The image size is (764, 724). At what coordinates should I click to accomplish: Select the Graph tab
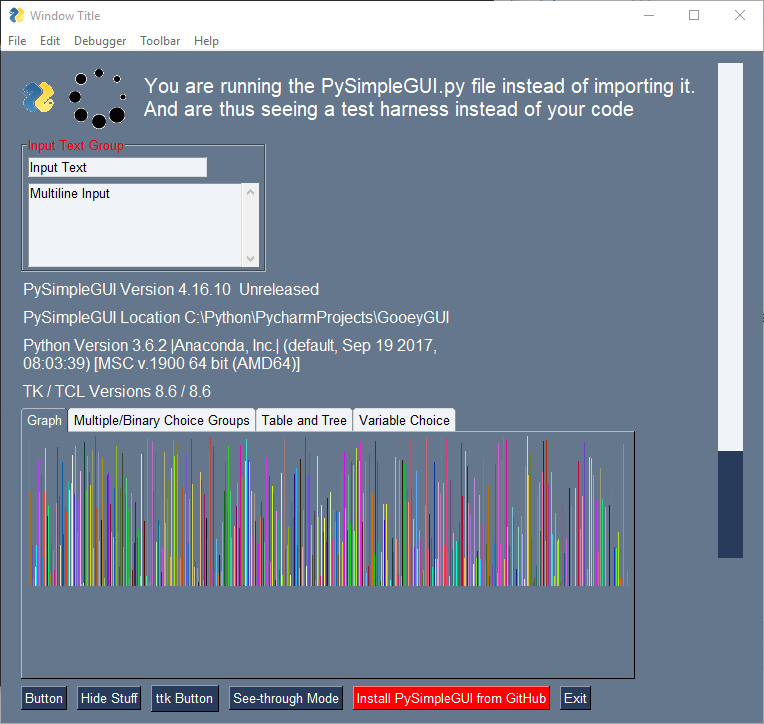(x=44, y=420)
